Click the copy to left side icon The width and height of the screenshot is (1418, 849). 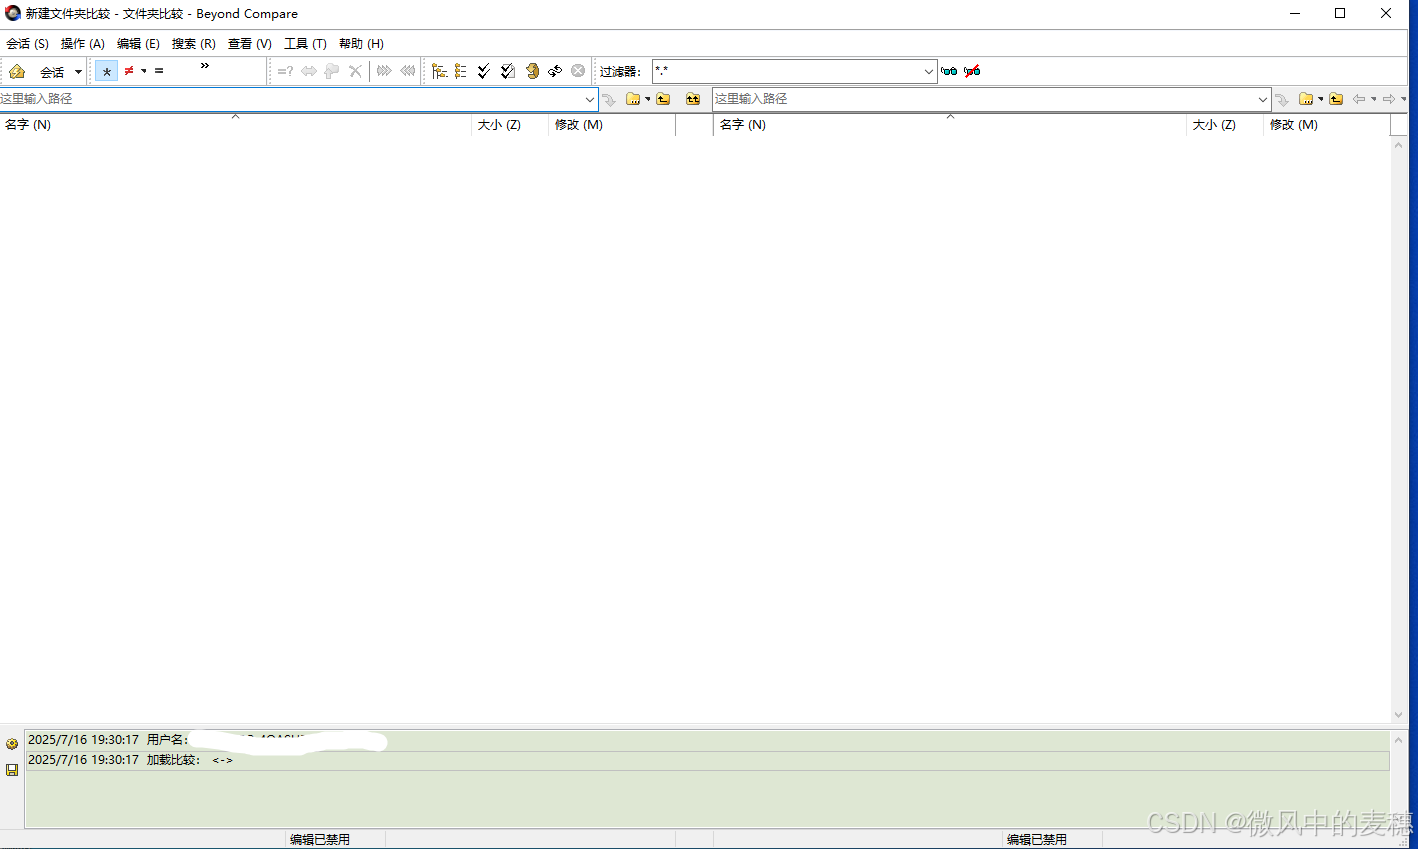[407, 71]
